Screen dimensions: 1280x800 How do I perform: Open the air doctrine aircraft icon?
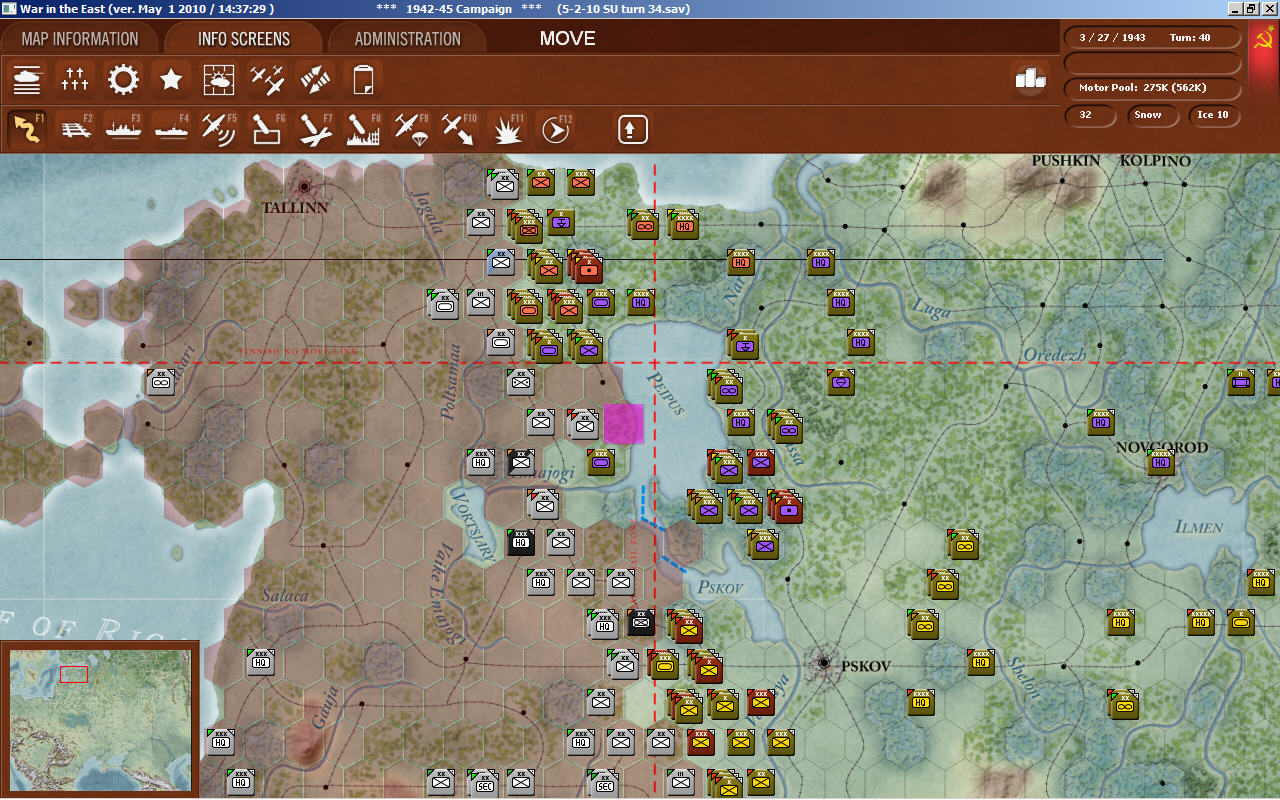(267, 78)
